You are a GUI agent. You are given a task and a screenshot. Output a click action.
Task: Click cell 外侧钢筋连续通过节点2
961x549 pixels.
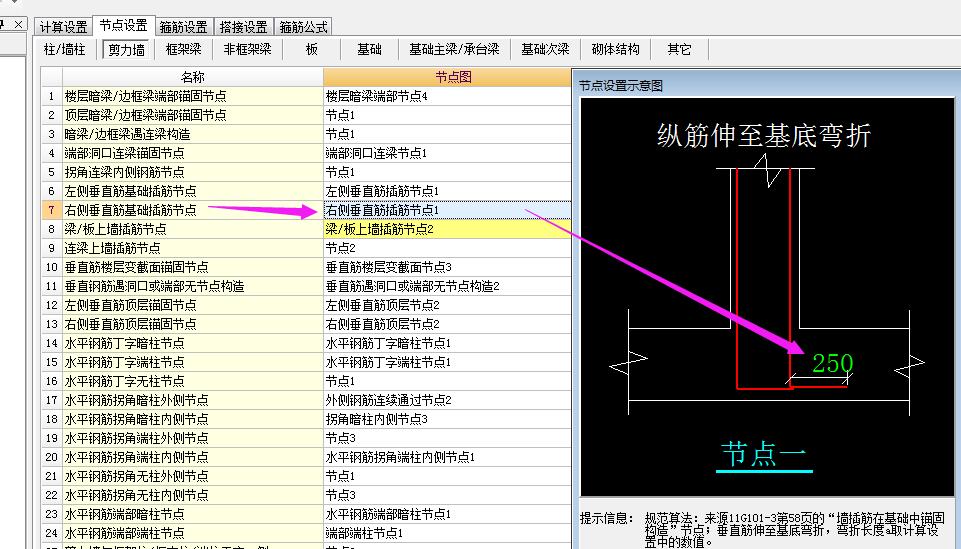[447, 400]
